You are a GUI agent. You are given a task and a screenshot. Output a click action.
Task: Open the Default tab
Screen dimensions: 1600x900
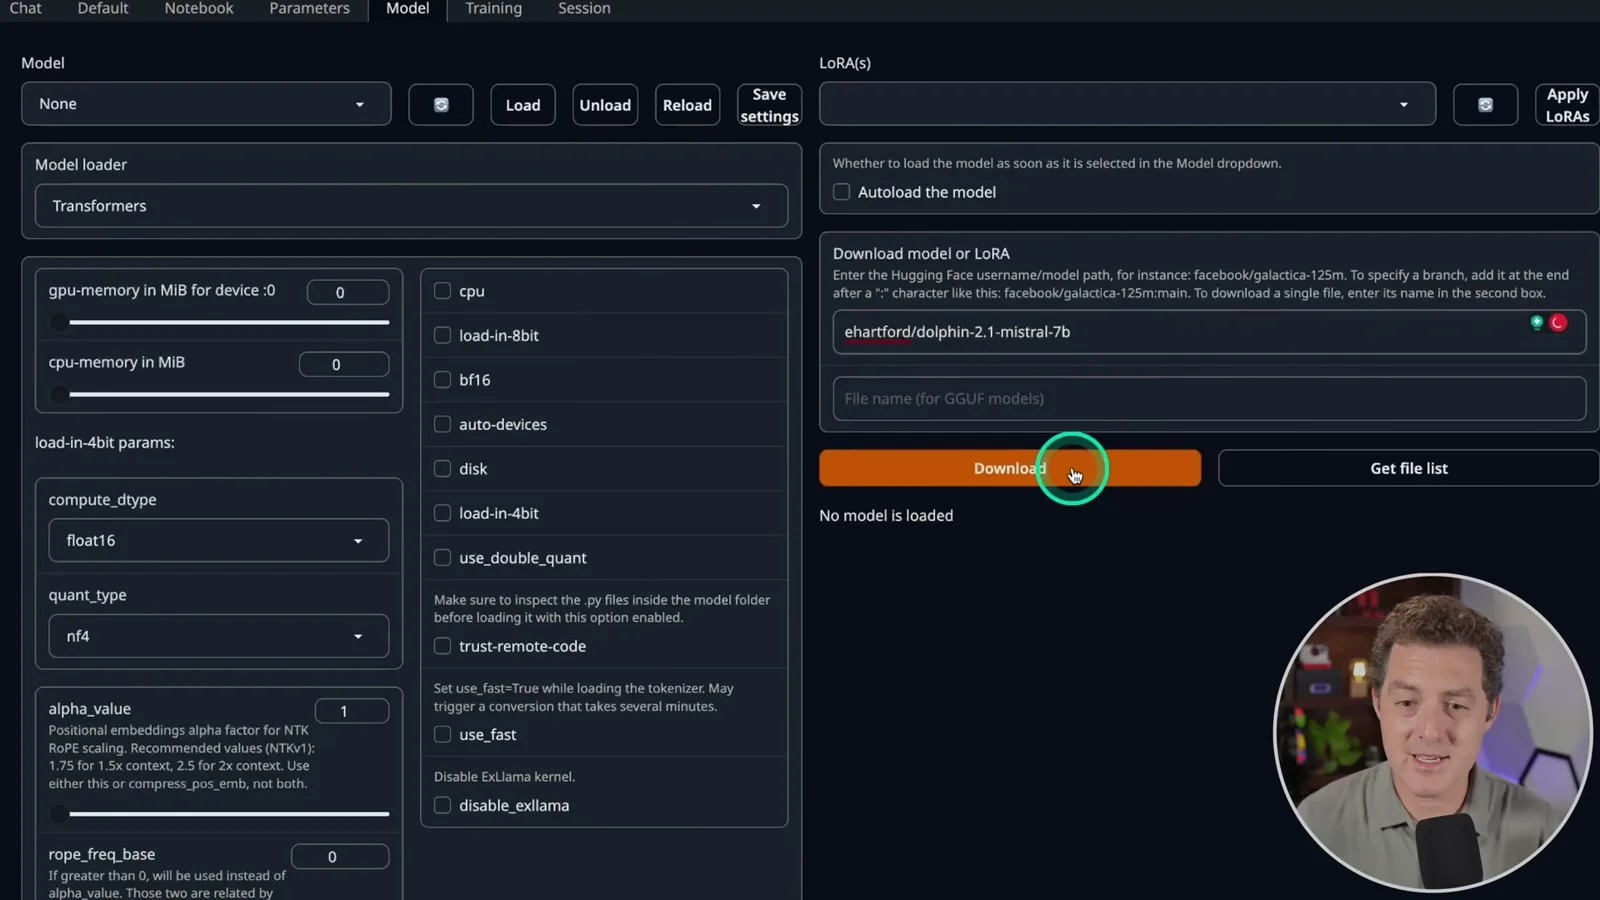click(x=103, y=8)
